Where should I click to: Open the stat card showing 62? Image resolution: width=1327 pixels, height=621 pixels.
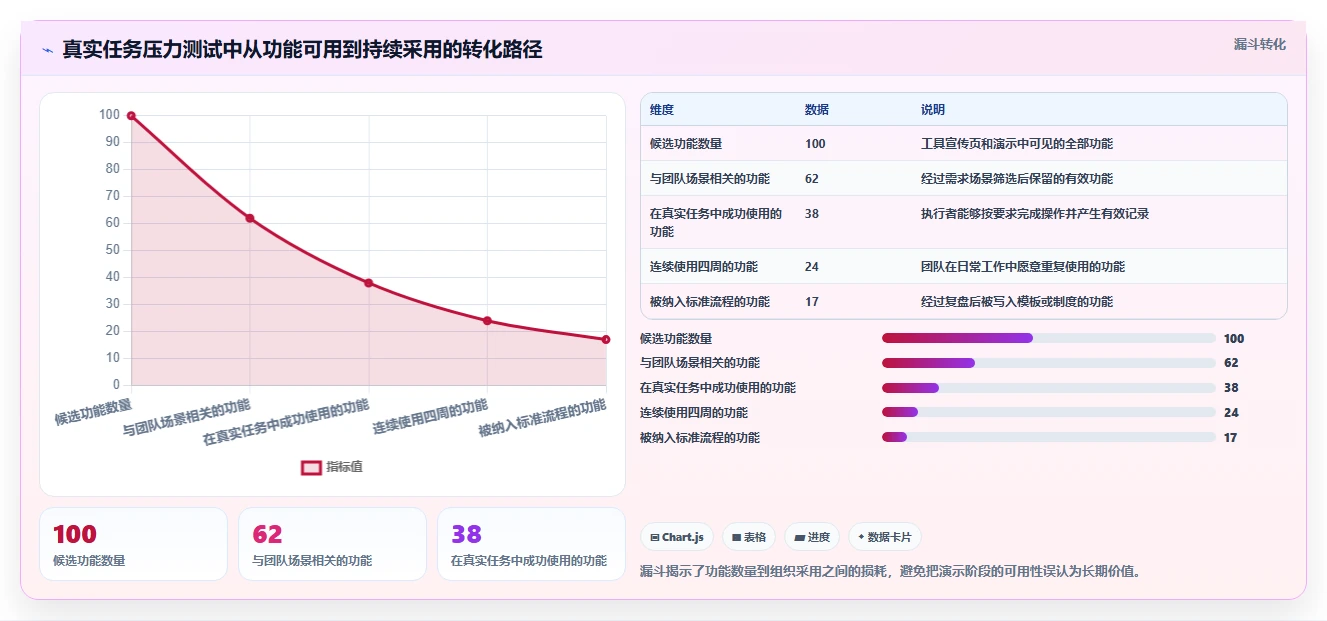(332, 544)
